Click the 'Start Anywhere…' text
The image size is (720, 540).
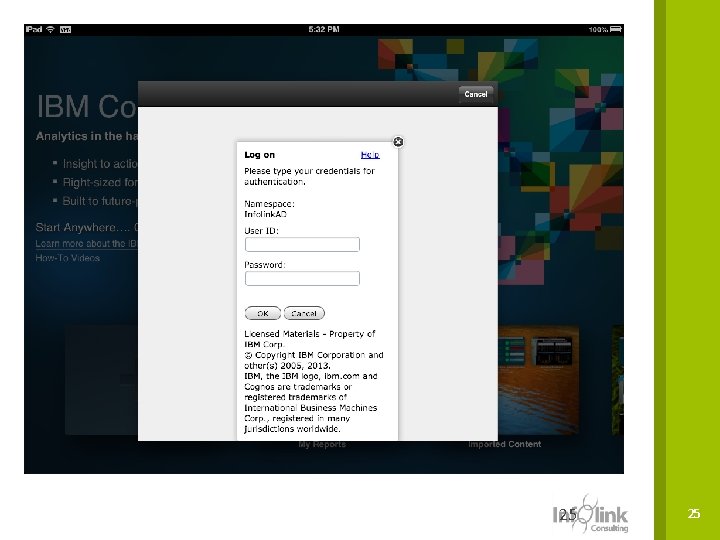pos(83,227)
